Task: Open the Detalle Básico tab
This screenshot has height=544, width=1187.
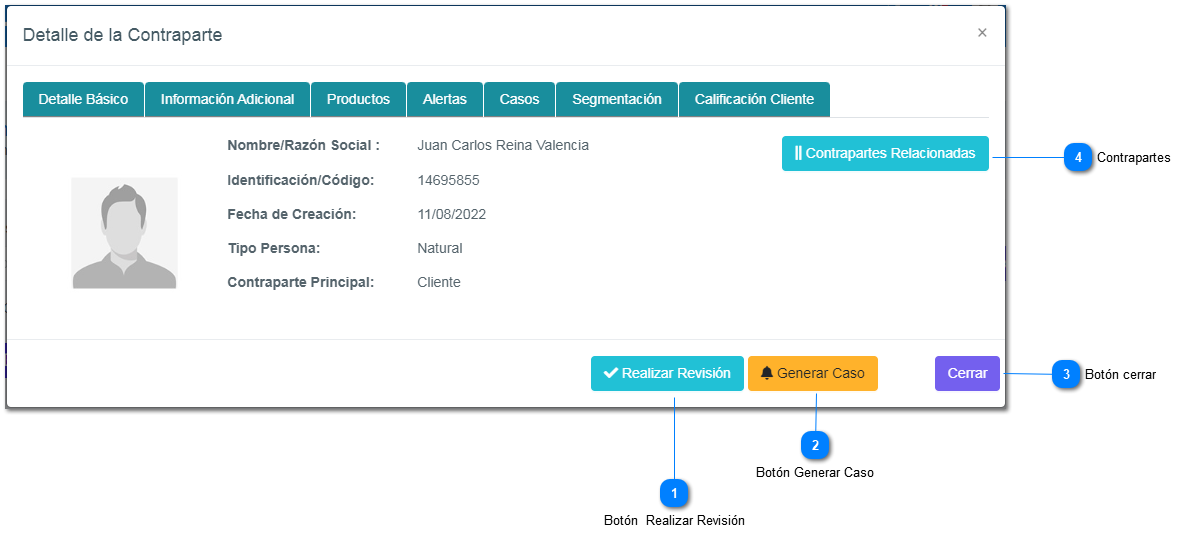Action: point(83,100)
